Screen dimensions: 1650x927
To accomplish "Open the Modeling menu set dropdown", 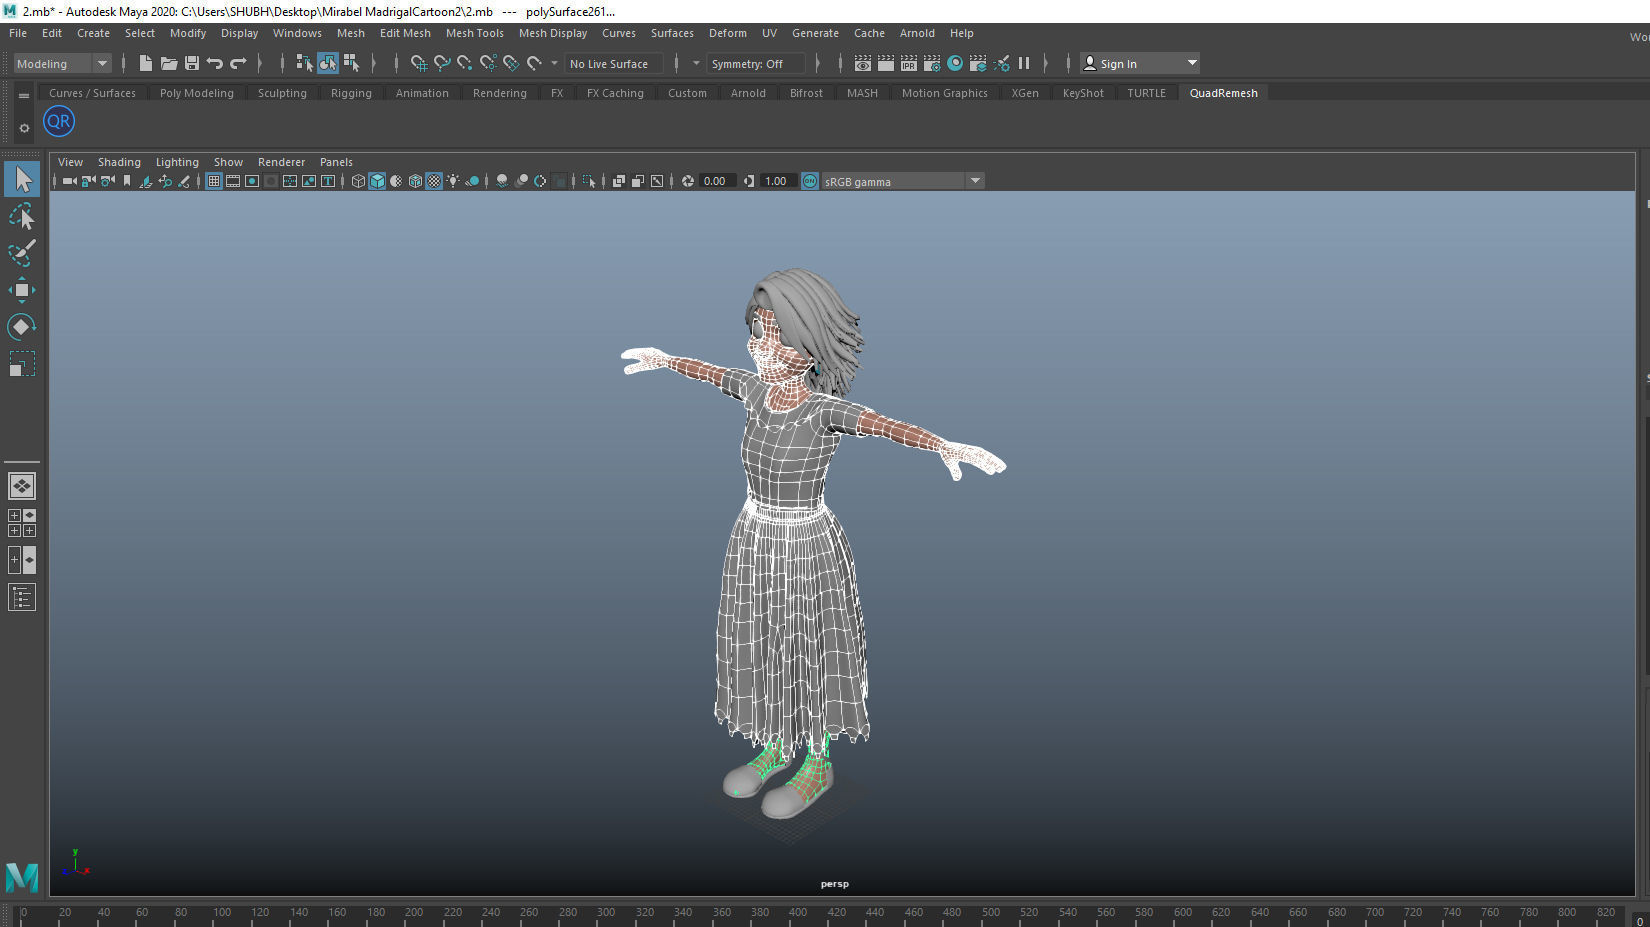I will coord(100,63).
